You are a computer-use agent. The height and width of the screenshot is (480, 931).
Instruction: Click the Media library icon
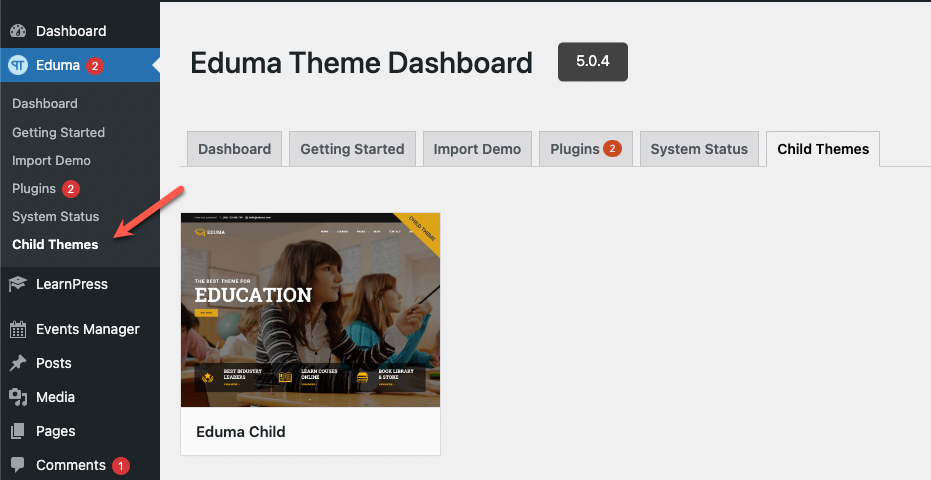(18, 397)
